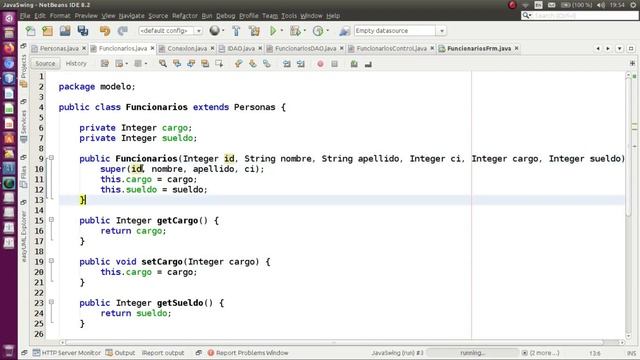Open the Files side panel
The height and width of the screenshot is (360, 640).
coord(24,176)
